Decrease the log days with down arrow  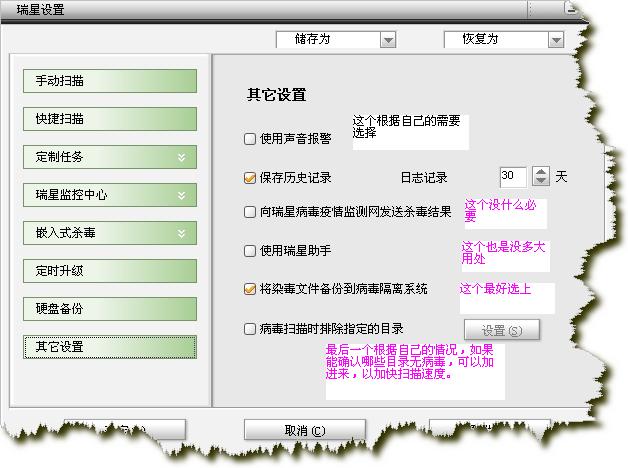[x=541, y=181]
